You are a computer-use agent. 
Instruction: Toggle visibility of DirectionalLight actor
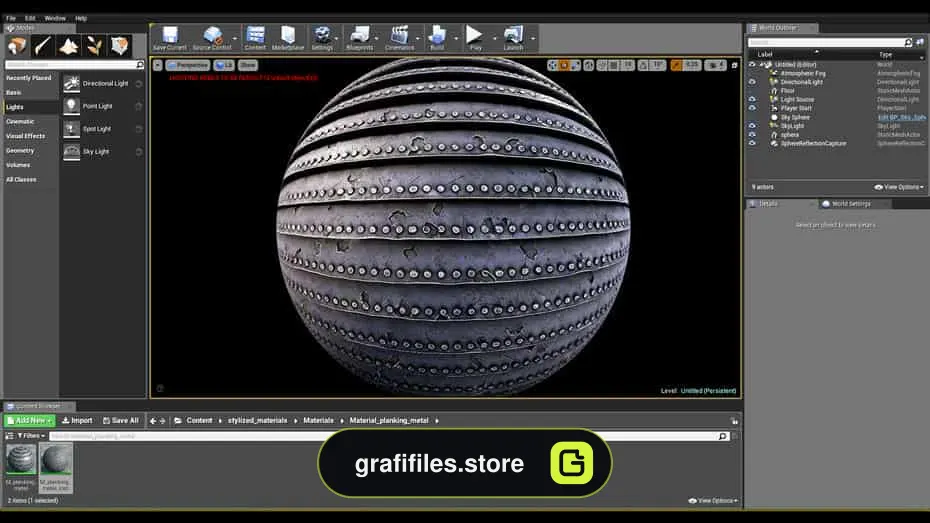point(752,82)
